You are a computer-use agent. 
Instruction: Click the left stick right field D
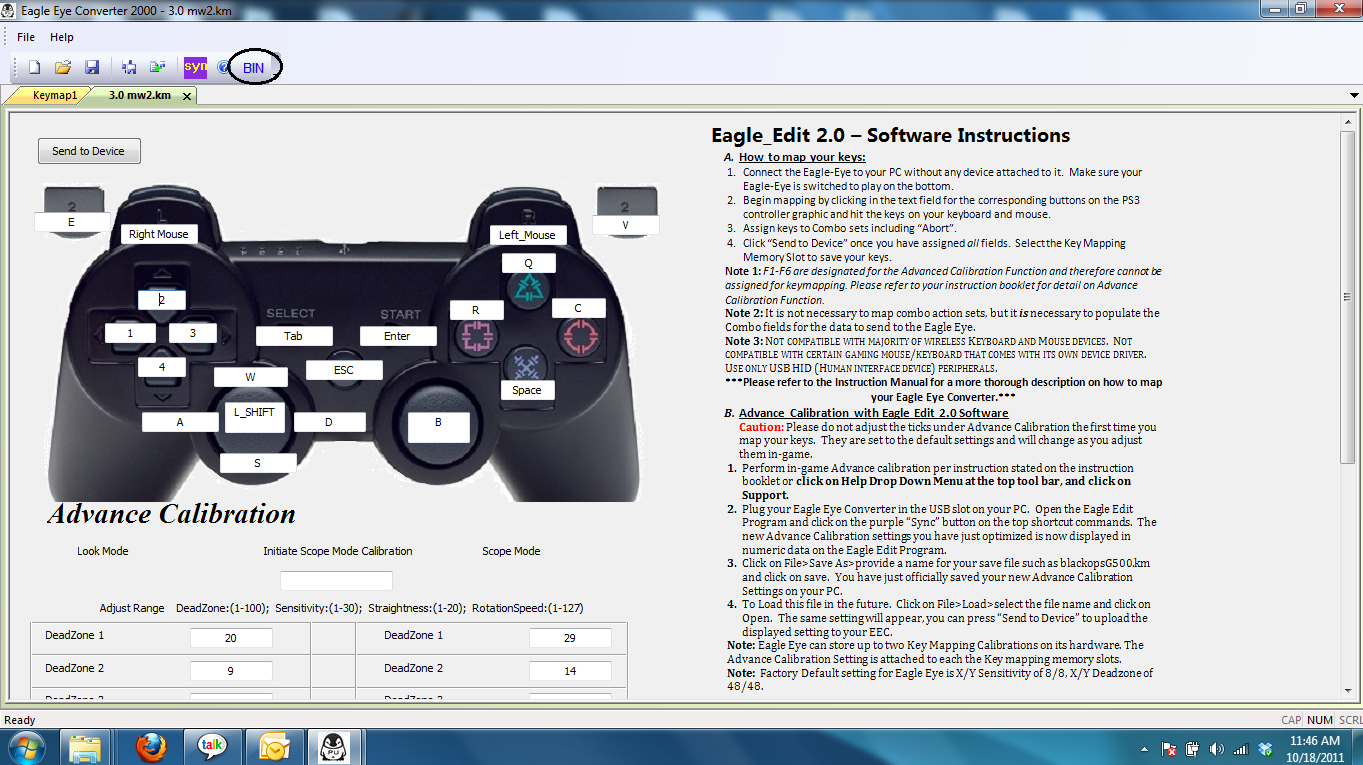tap(328, 422)
